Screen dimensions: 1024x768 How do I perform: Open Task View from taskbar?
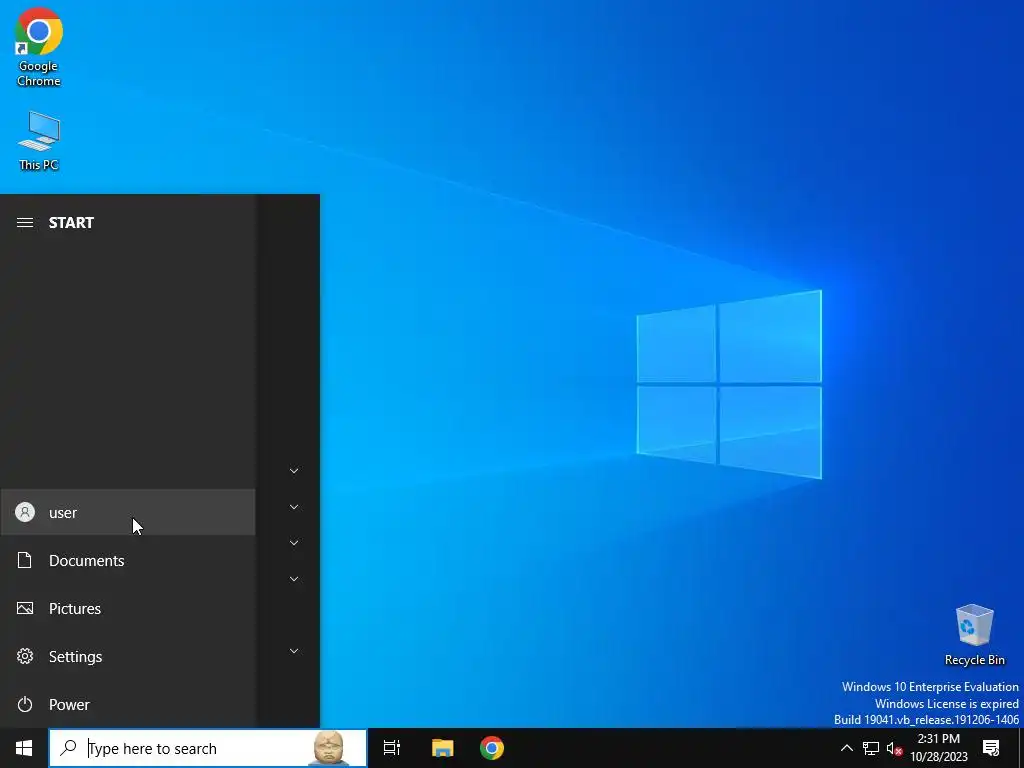point(392,748)
